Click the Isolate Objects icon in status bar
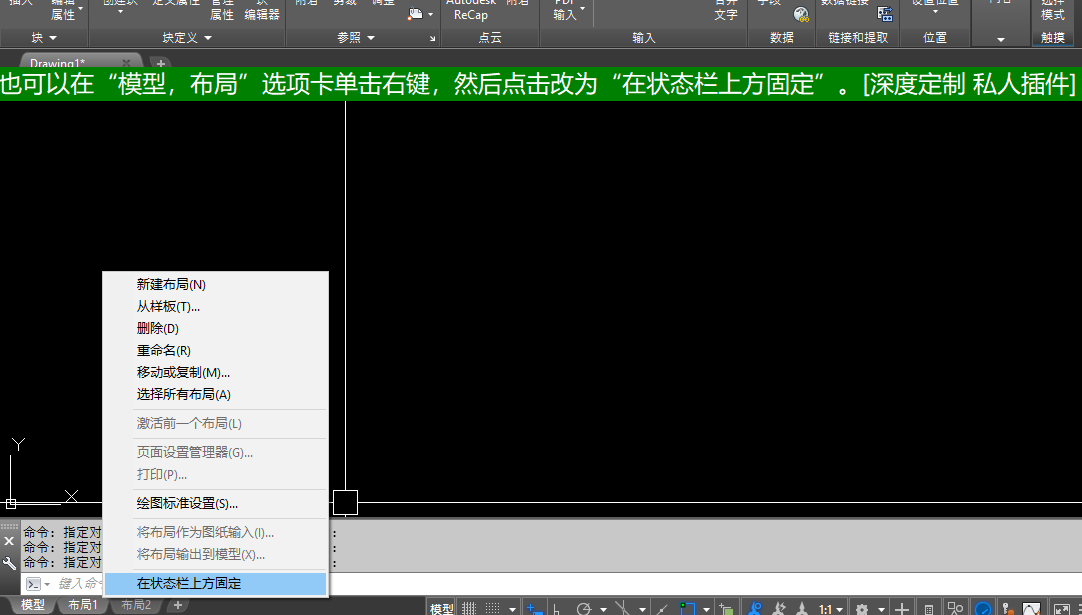1082x615 pixels. point(954,606)
